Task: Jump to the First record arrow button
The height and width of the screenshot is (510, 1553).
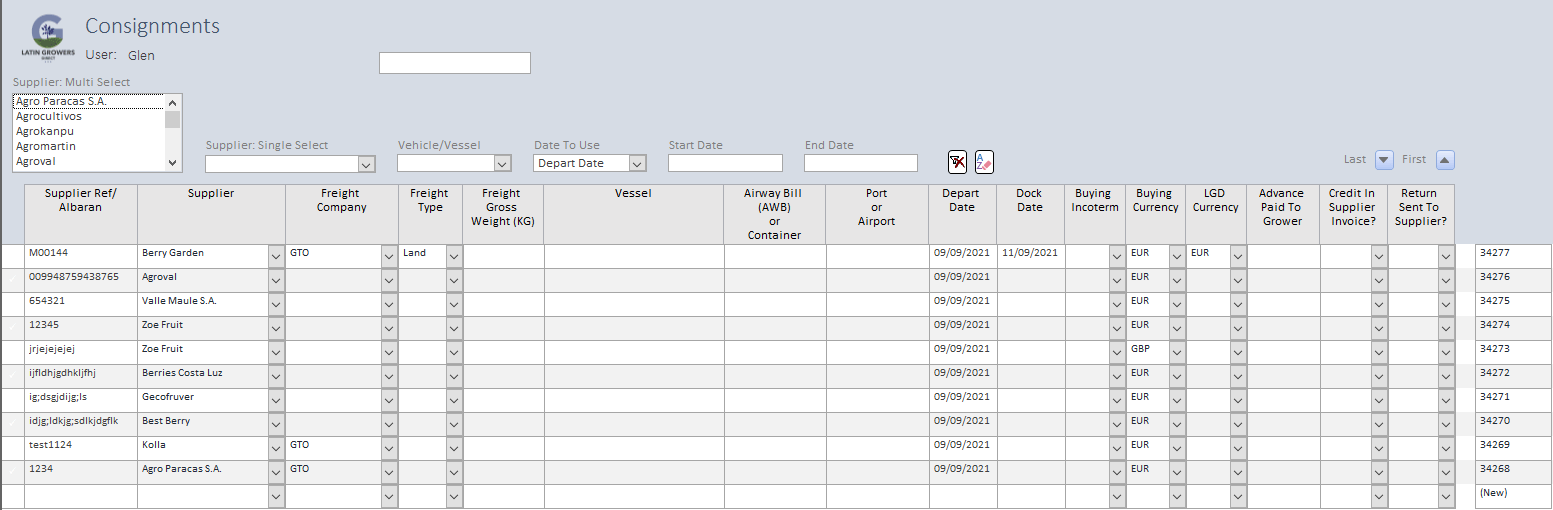Action: (x=1445, y=159)
